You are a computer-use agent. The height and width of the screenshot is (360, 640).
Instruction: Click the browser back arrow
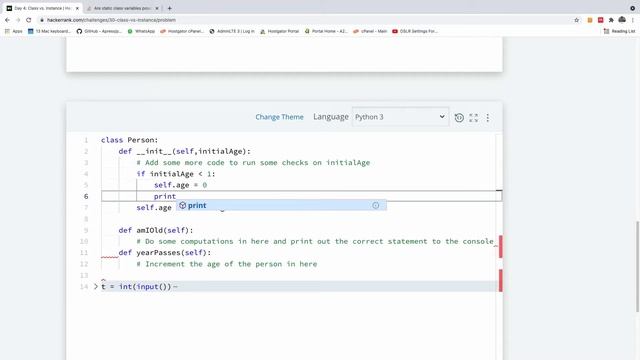[7, 20]
